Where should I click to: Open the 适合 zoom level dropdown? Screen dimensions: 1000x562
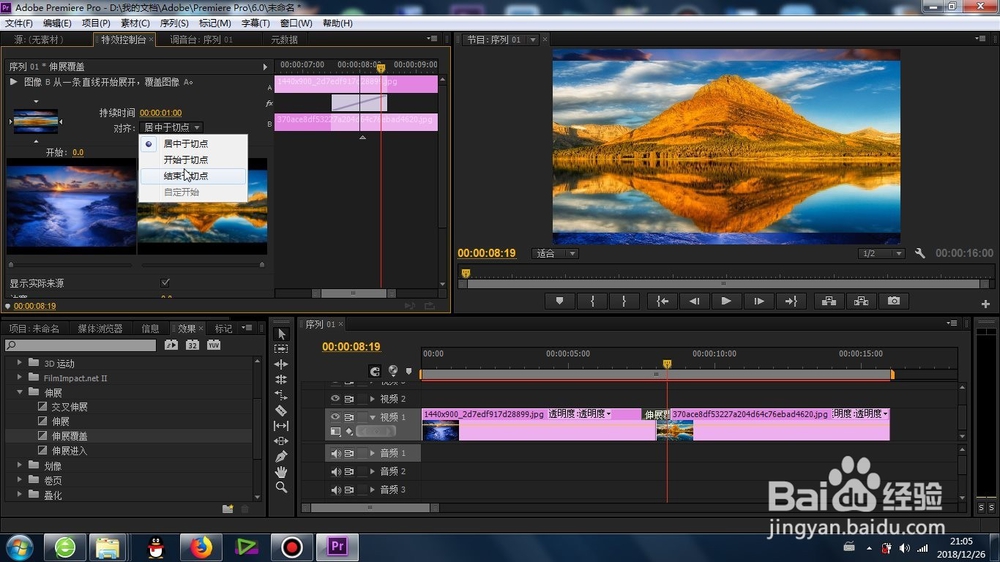554,253
